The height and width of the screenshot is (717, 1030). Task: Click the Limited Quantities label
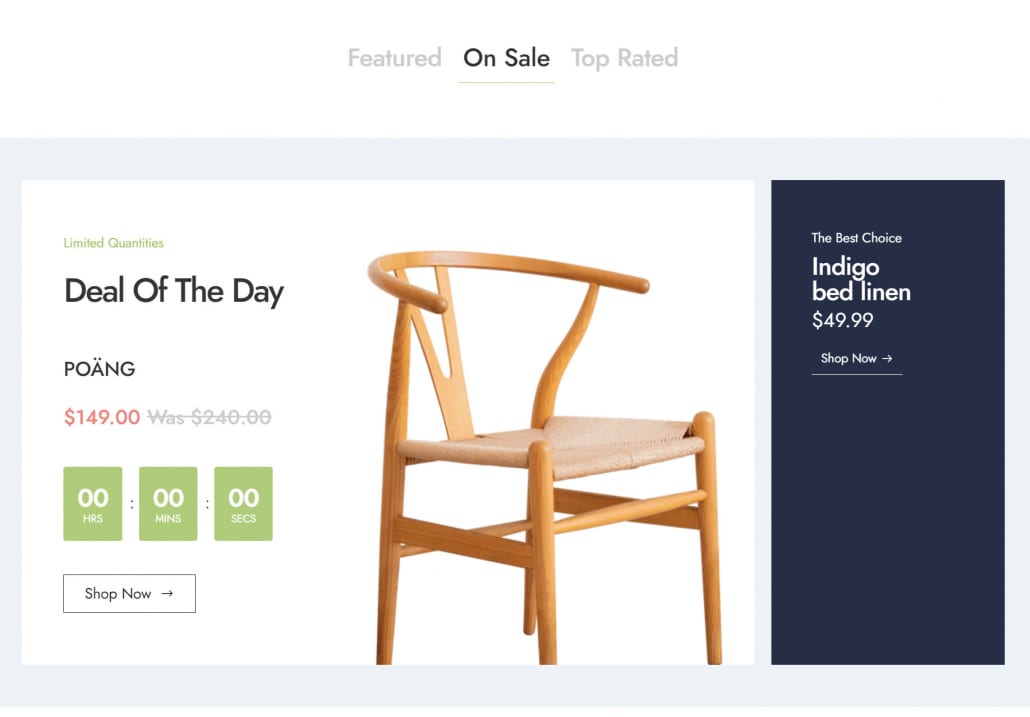113,243
